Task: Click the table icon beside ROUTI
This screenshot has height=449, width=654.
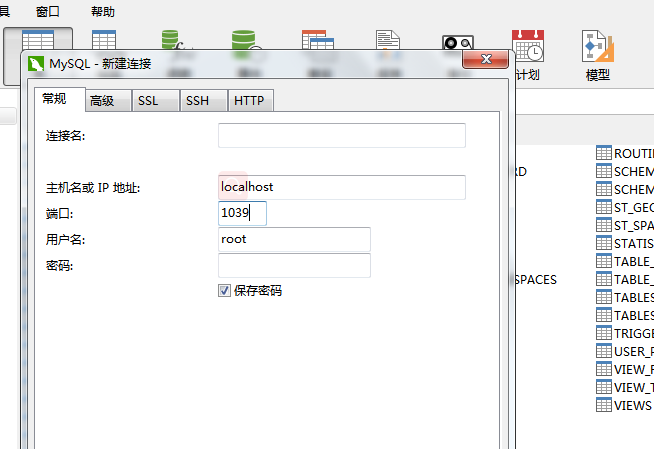Action: coord(604,153)
